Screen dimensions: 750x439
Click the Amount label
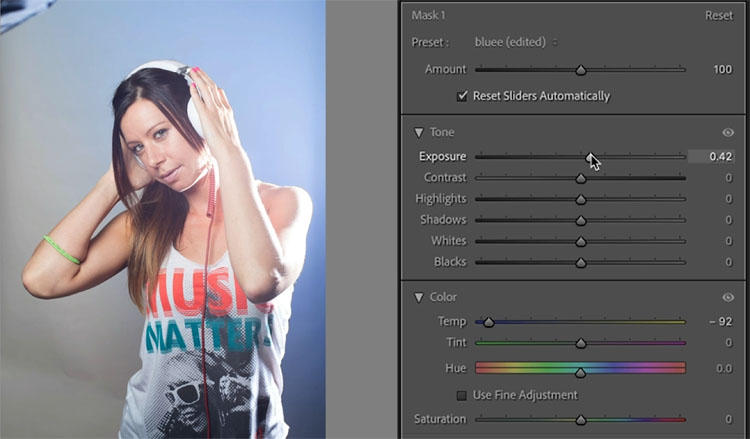[x=445, y=69]
